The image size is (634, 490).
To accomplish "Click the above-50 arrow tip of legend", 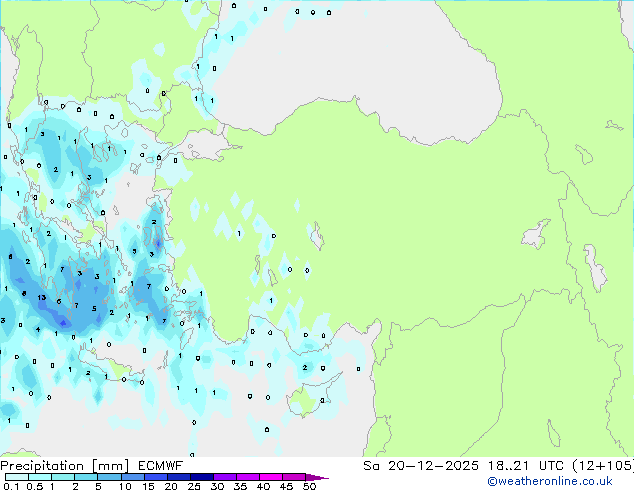I will pos(317,477).
